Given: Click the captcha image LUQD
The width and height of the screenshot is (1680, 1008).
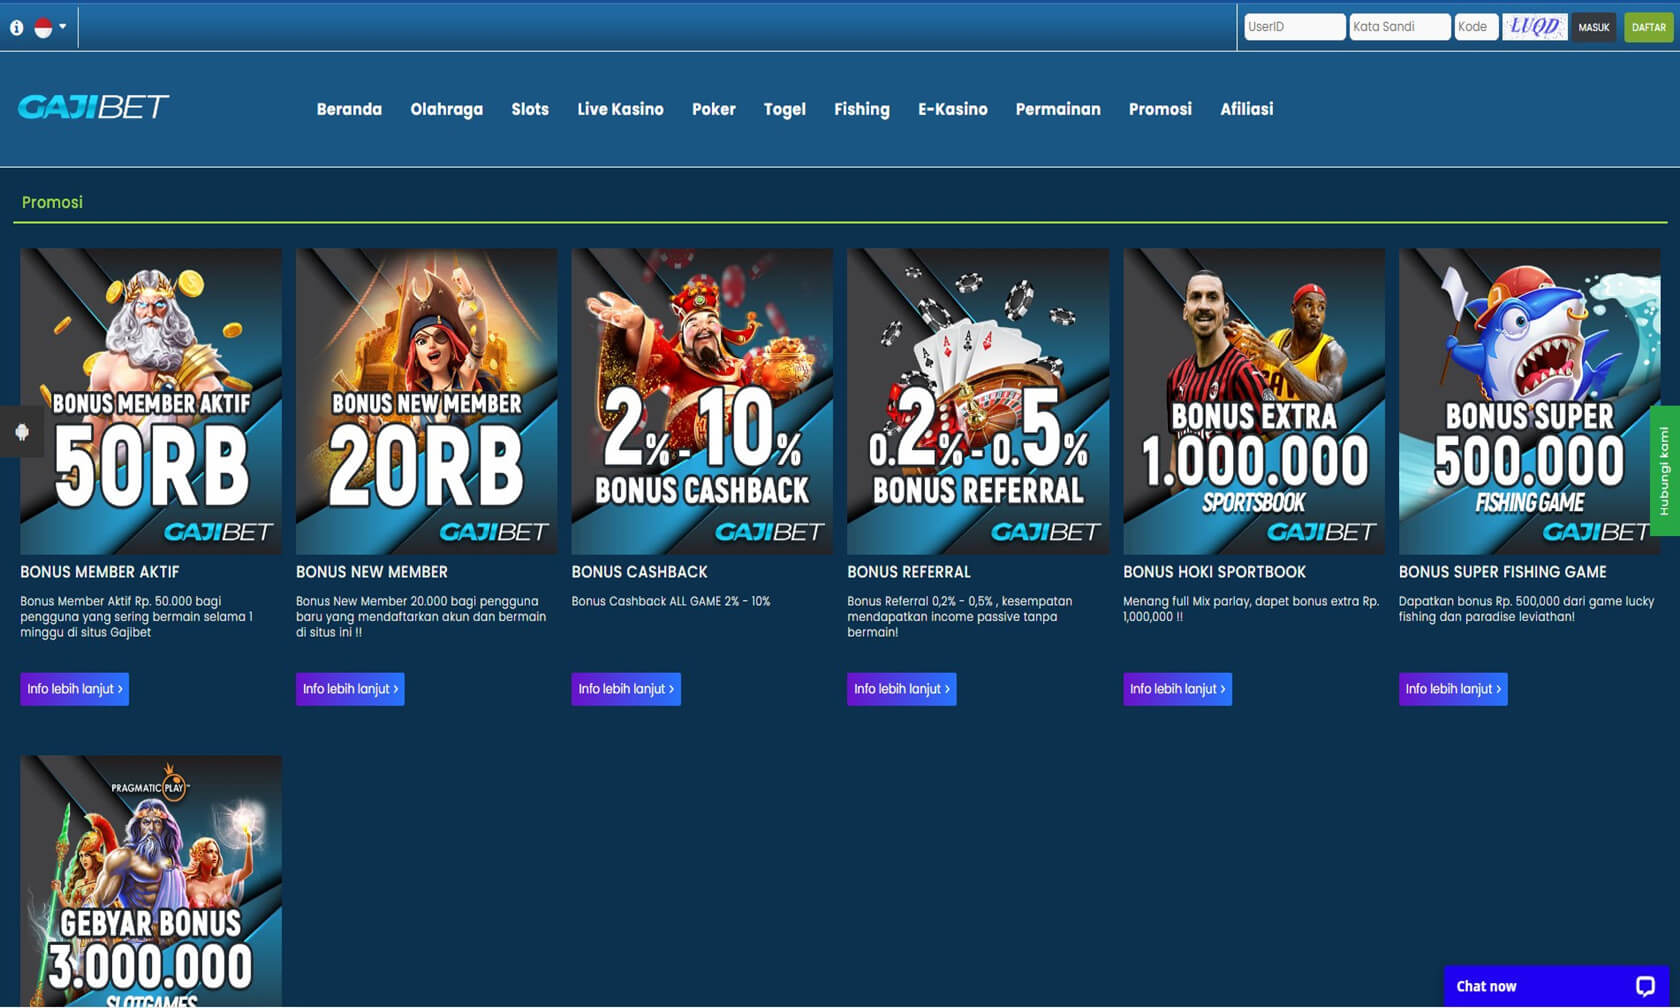Looking at the screenshot, I should (x=1534, y=27).
